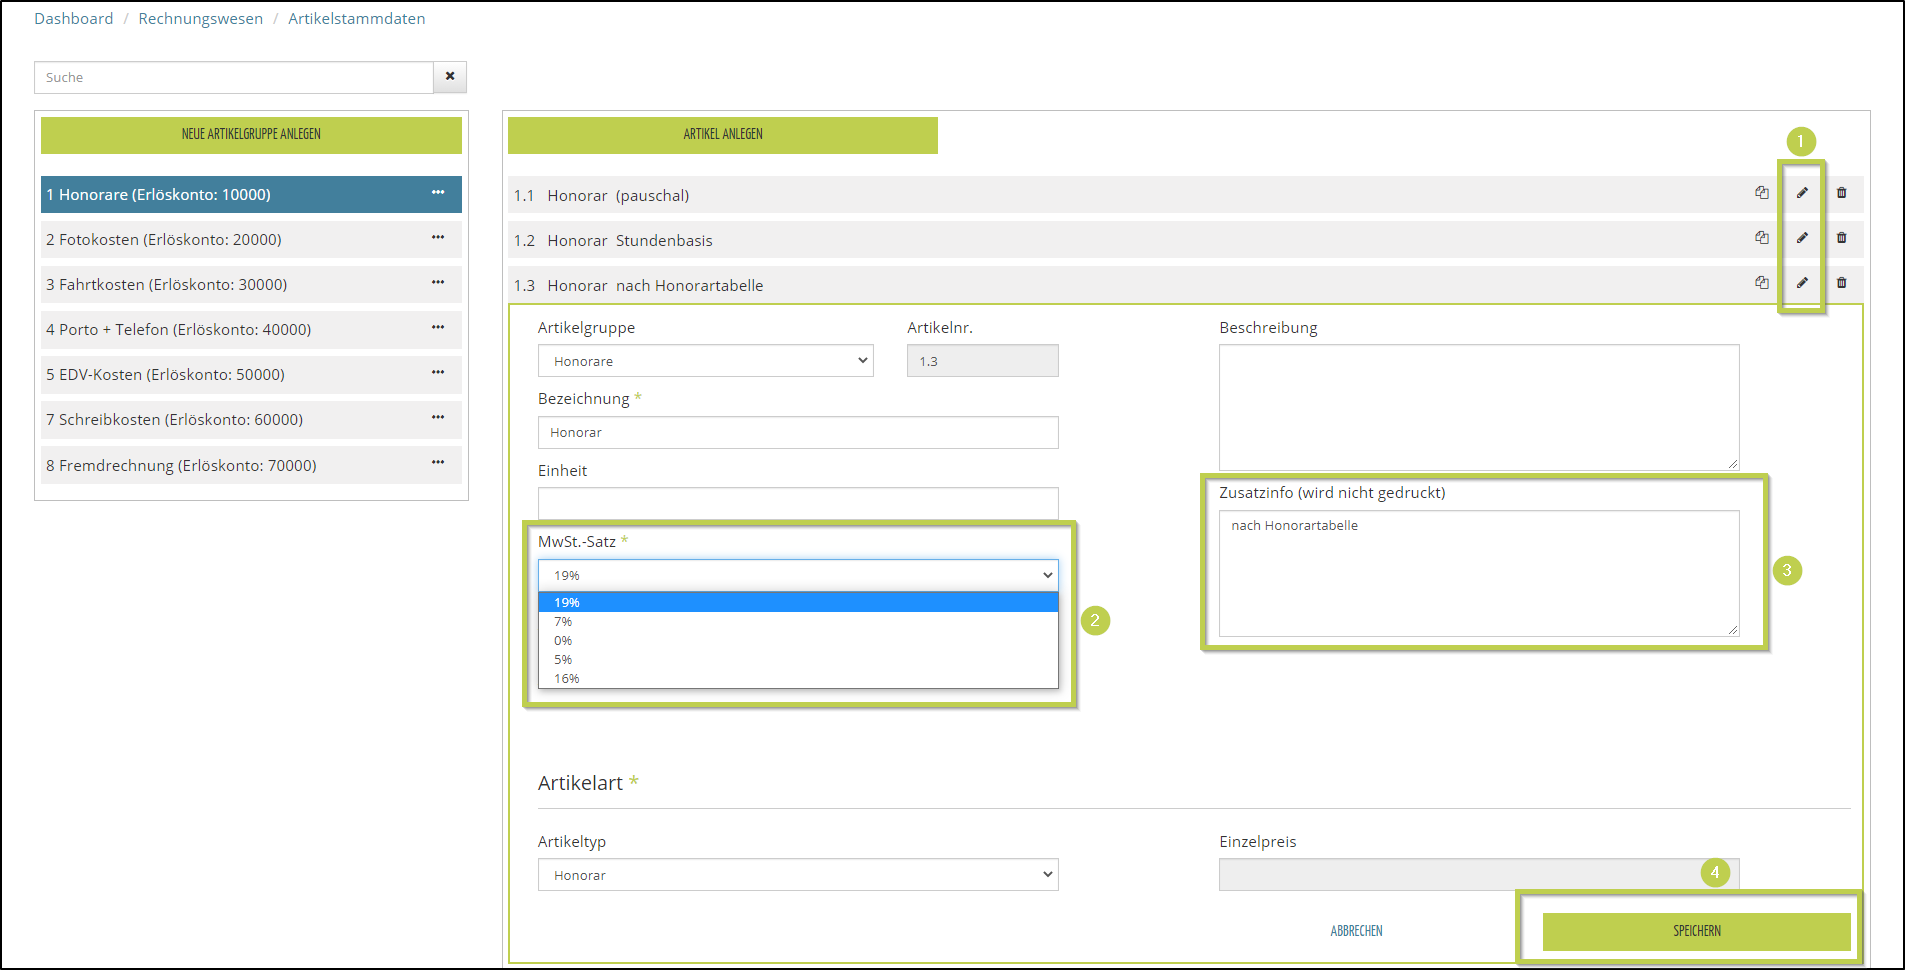Viewport: 1905px width, 970px height.
Task: Focus the Bezeichnung input field
Action: (x=797, y=433)
